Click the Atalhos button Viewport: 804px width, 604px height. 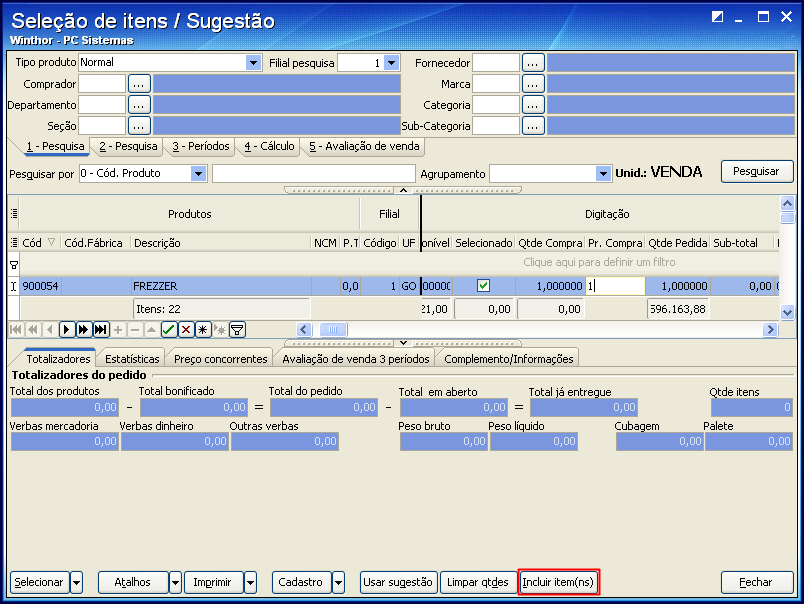point(133,582)
